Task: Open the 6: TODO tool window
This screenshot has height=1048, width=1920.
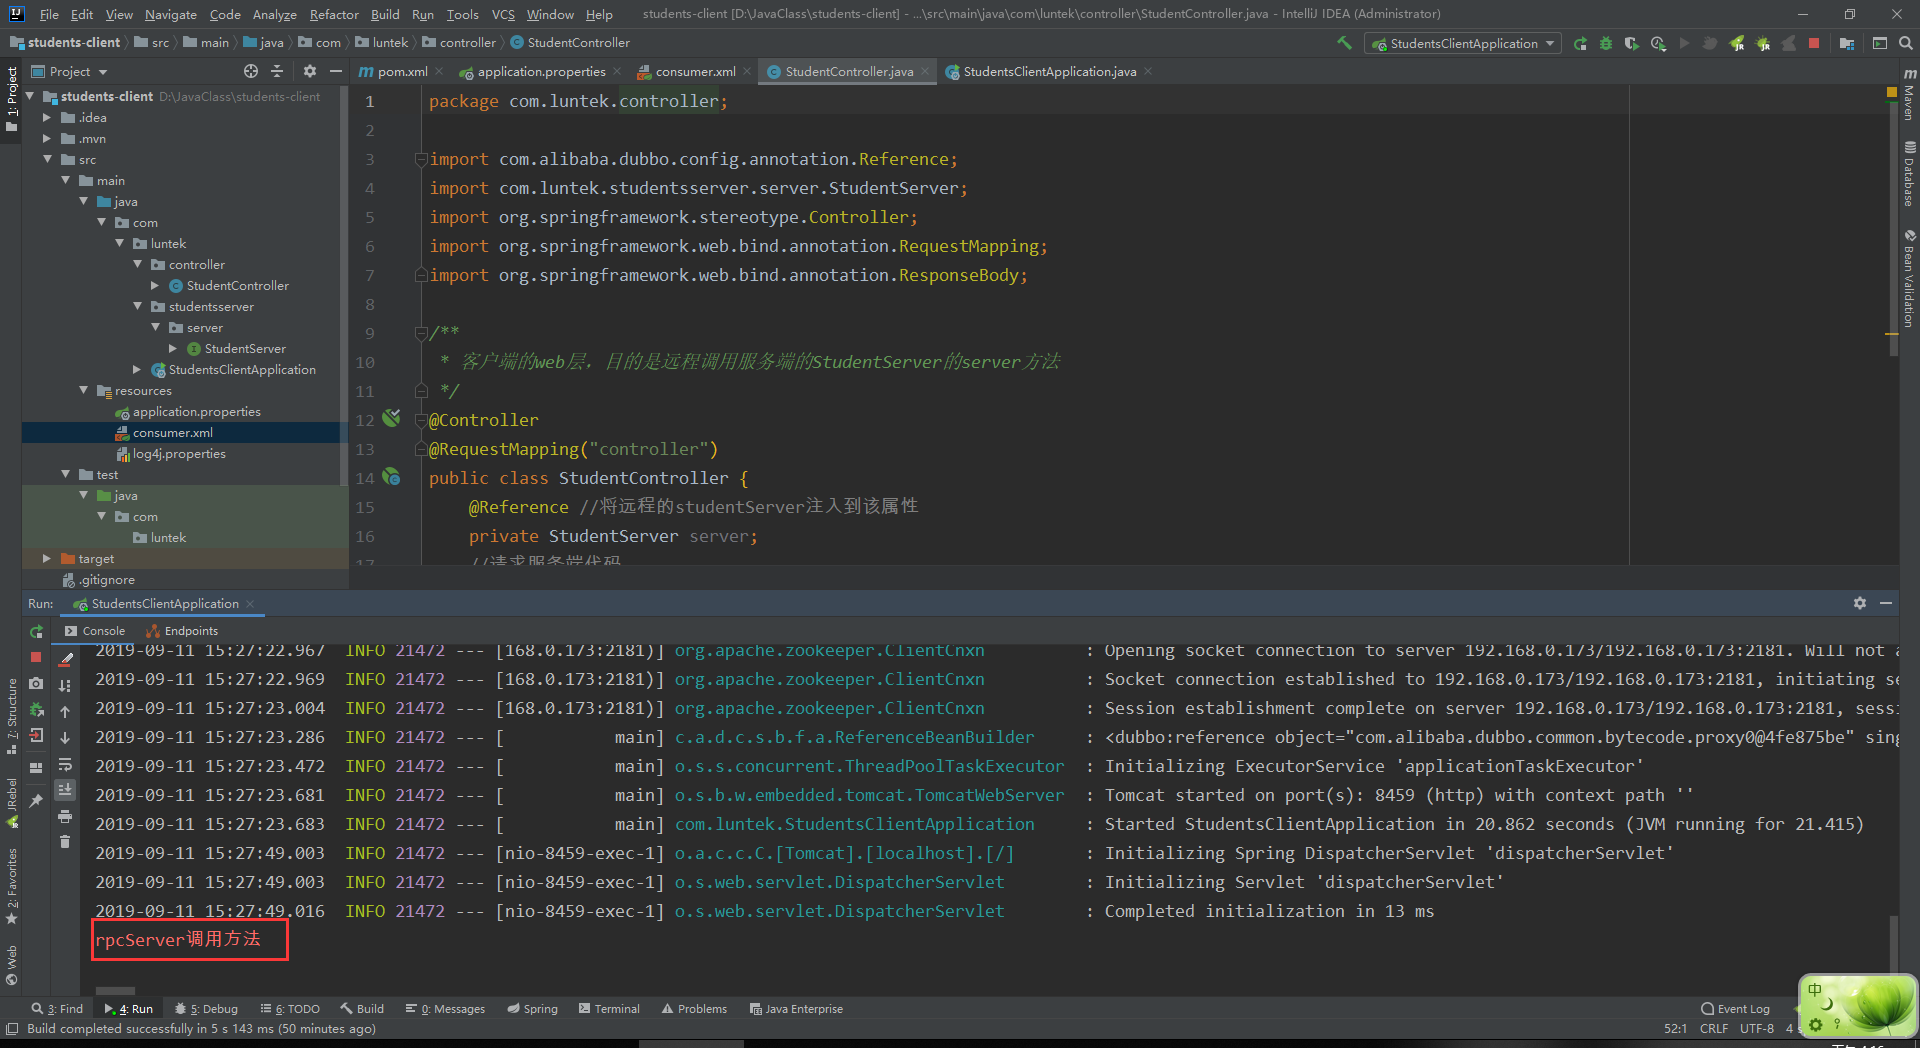Action: pyautogui.click(x=290, y=1009)
